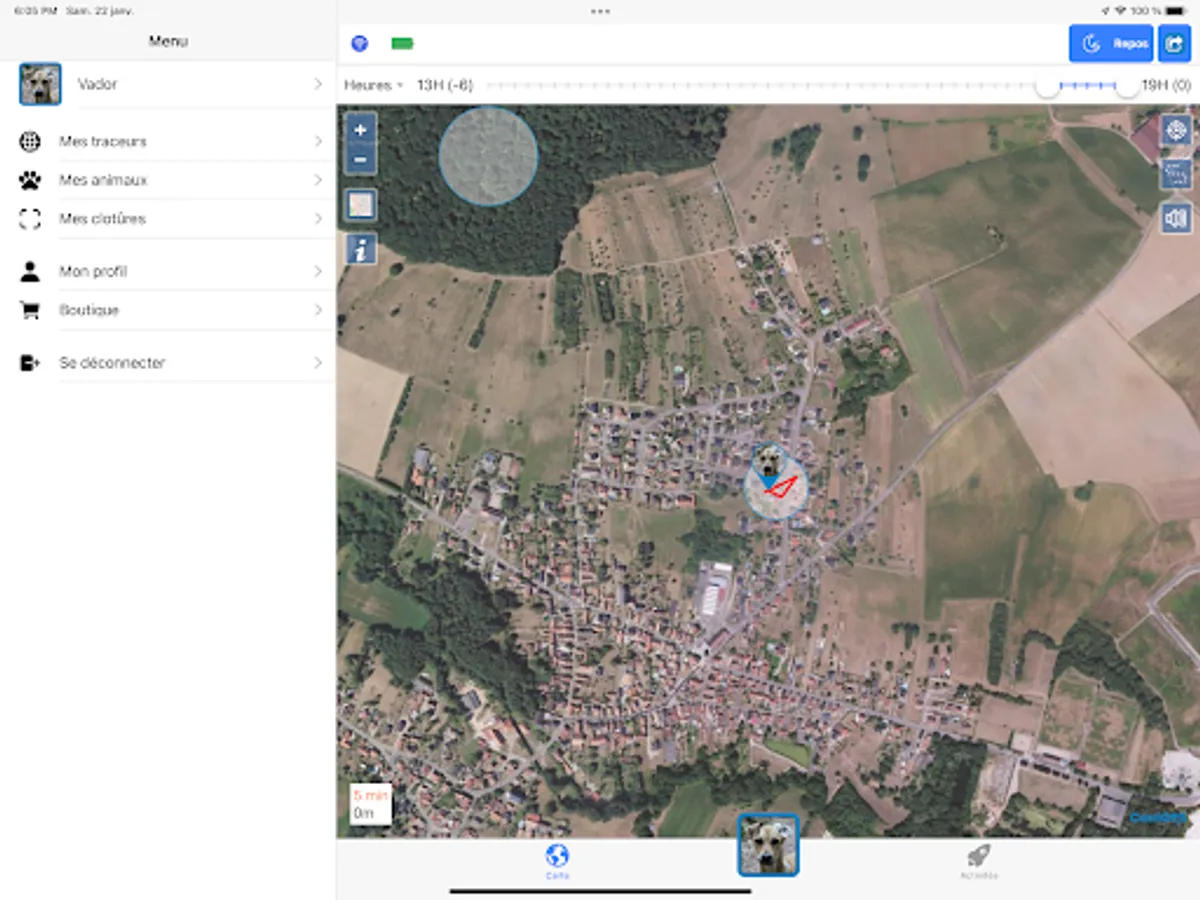Viewport: 1200px width, 900px height.
Task: Switch map layer type
Action: click(x=361, y=205)
